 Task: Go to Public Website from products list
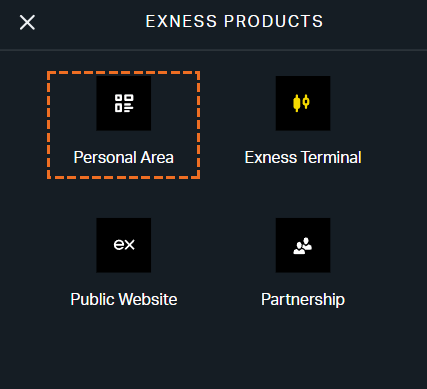click(x=124, y=263)
